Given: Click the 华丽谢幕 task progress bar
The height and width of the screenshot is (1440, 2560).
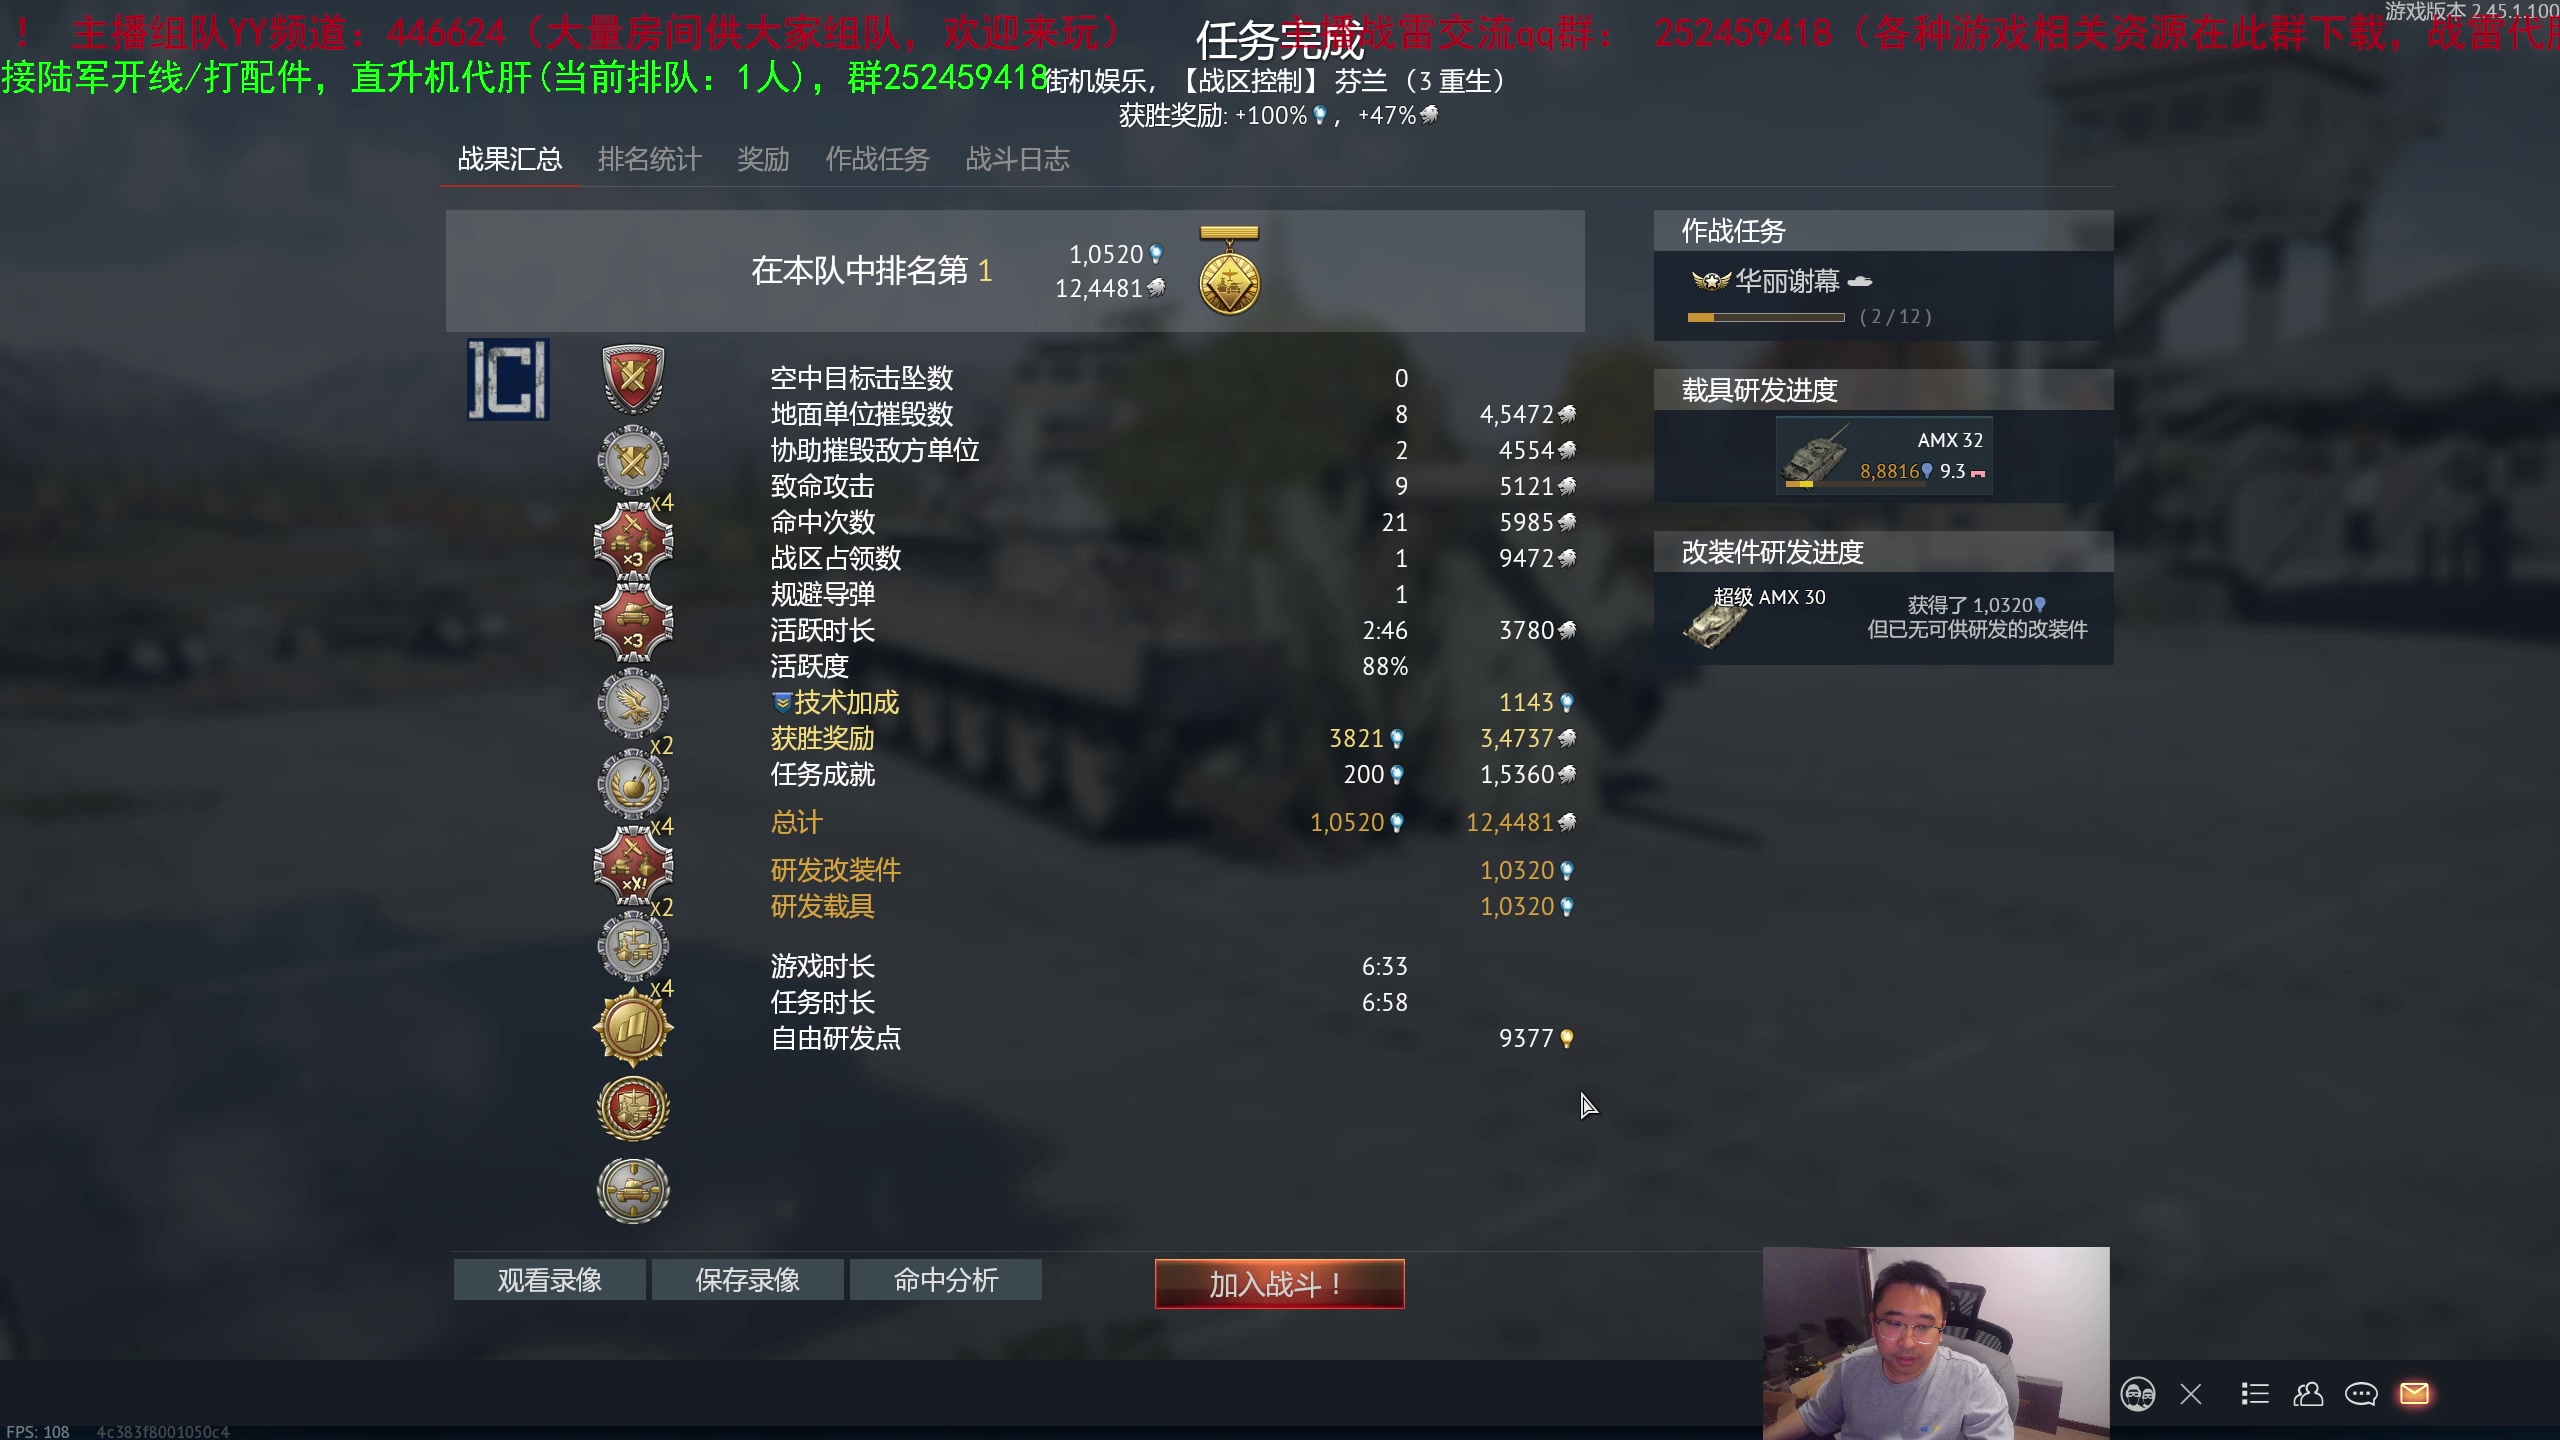Looking at the screenshot, I should pos(1765,317).
